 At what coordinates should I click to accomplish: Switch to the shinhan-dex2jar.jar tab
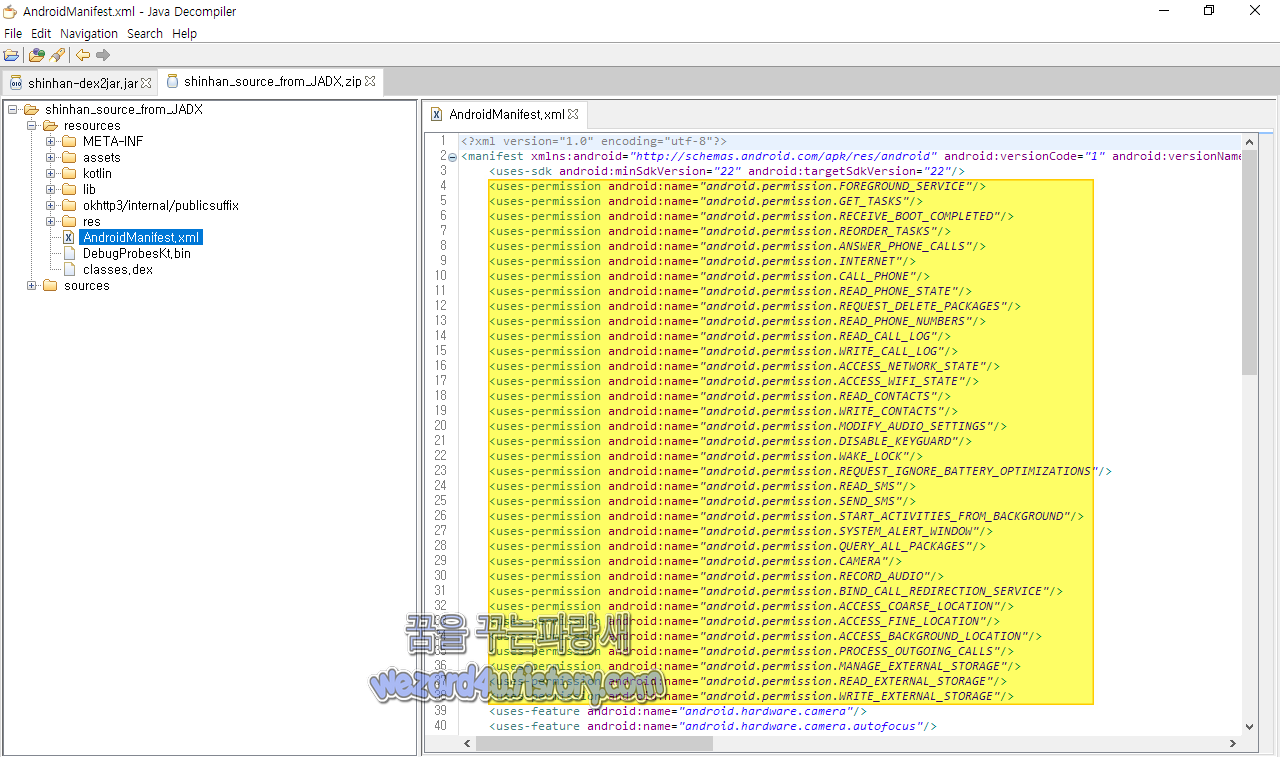pos(79,83)
